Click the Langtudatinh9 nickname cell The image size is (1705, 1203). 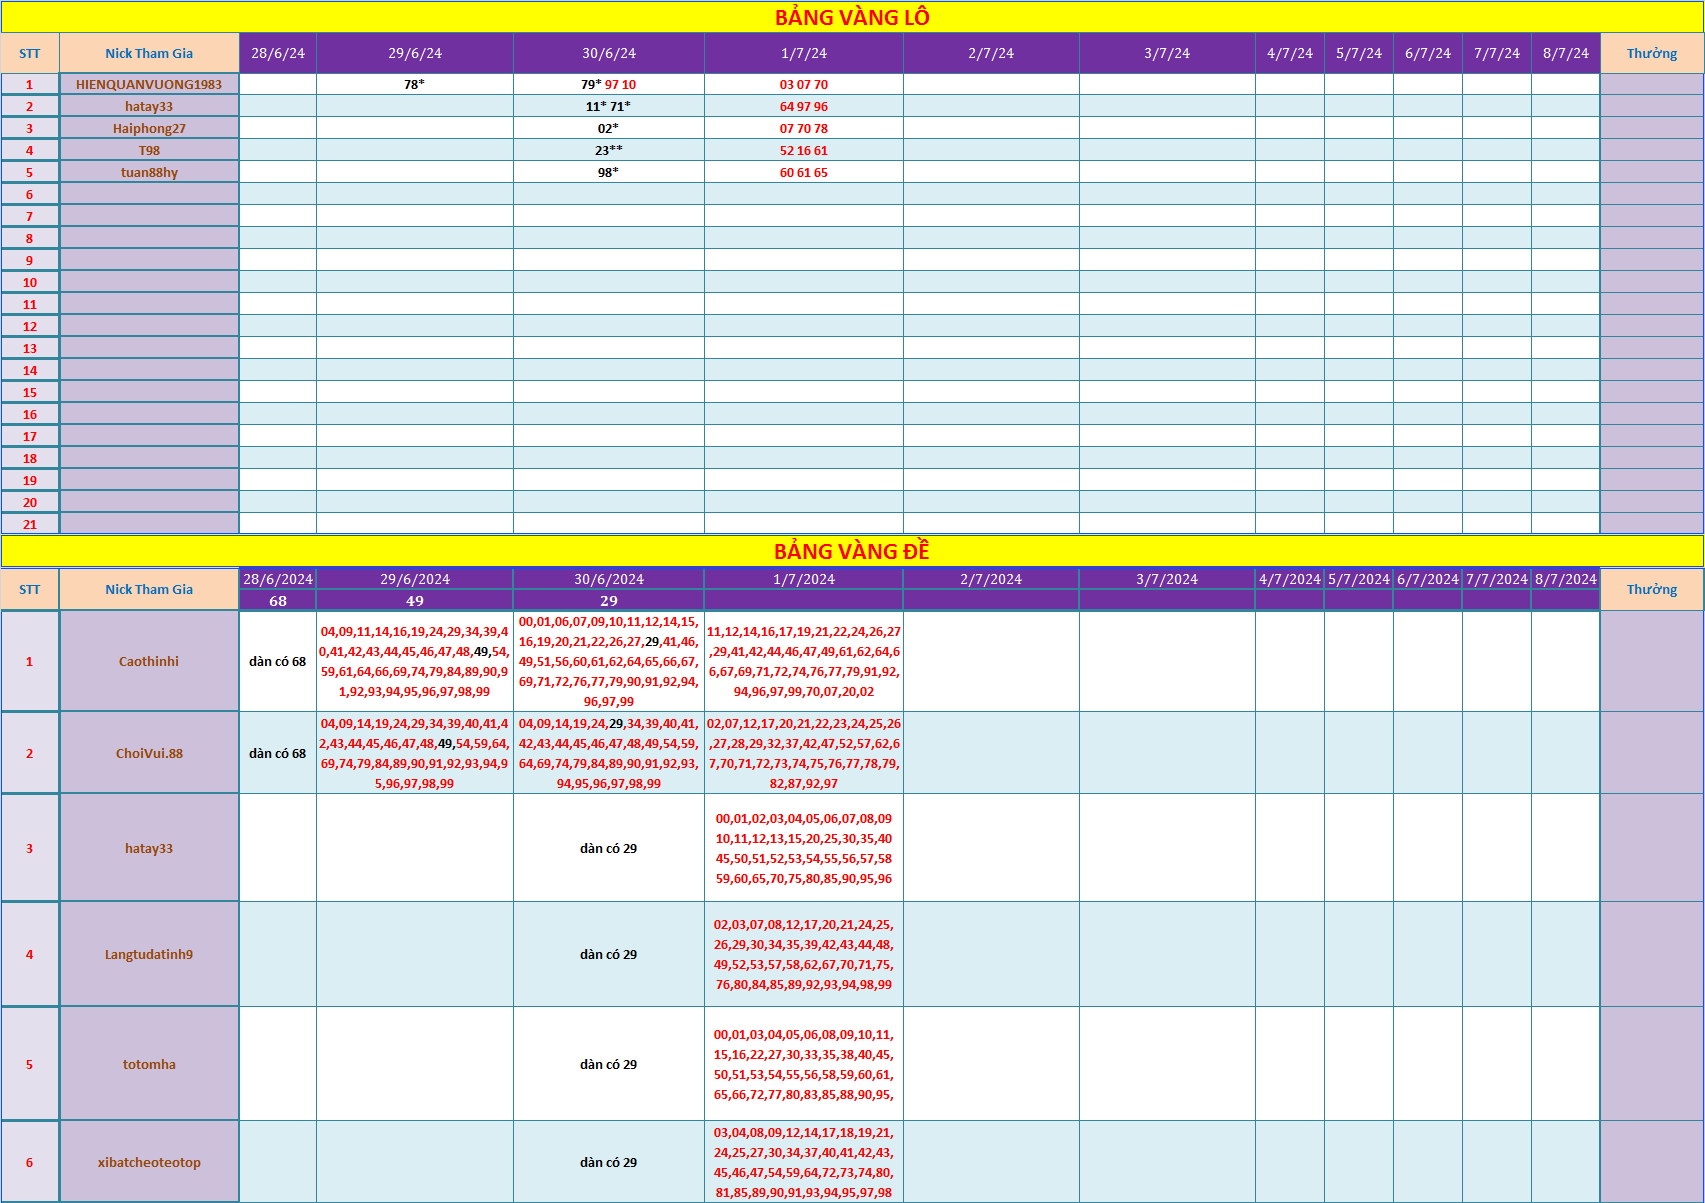point(149,954)
